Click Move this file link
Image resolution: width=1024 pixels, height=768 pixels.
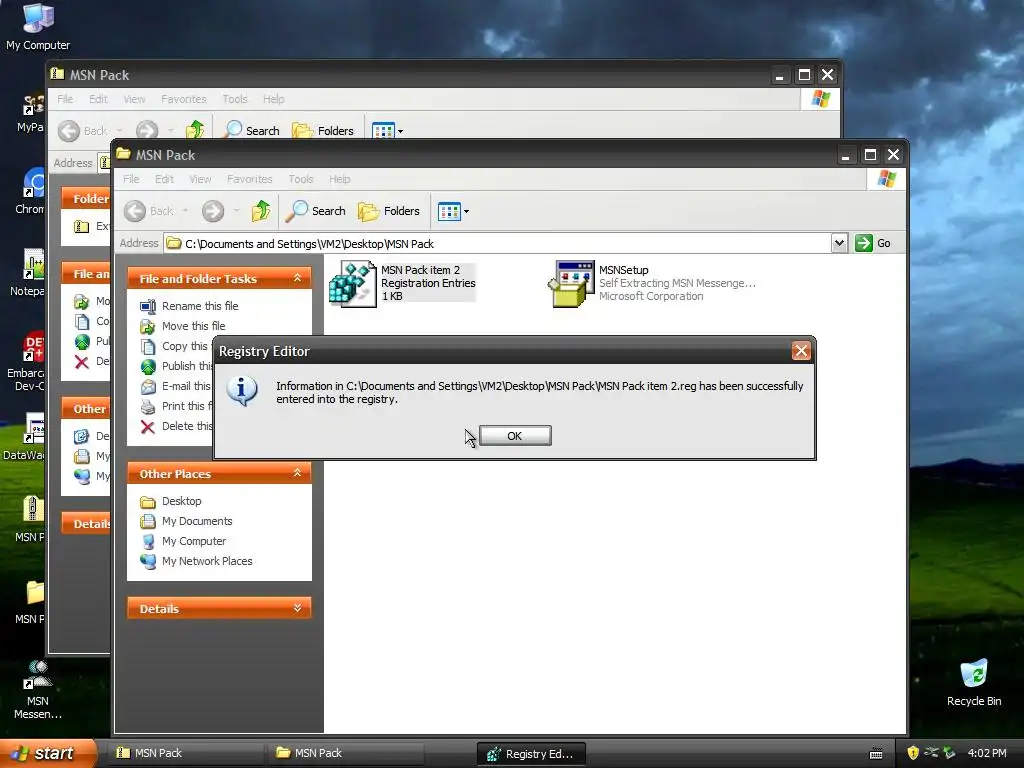tap(193, 326)
